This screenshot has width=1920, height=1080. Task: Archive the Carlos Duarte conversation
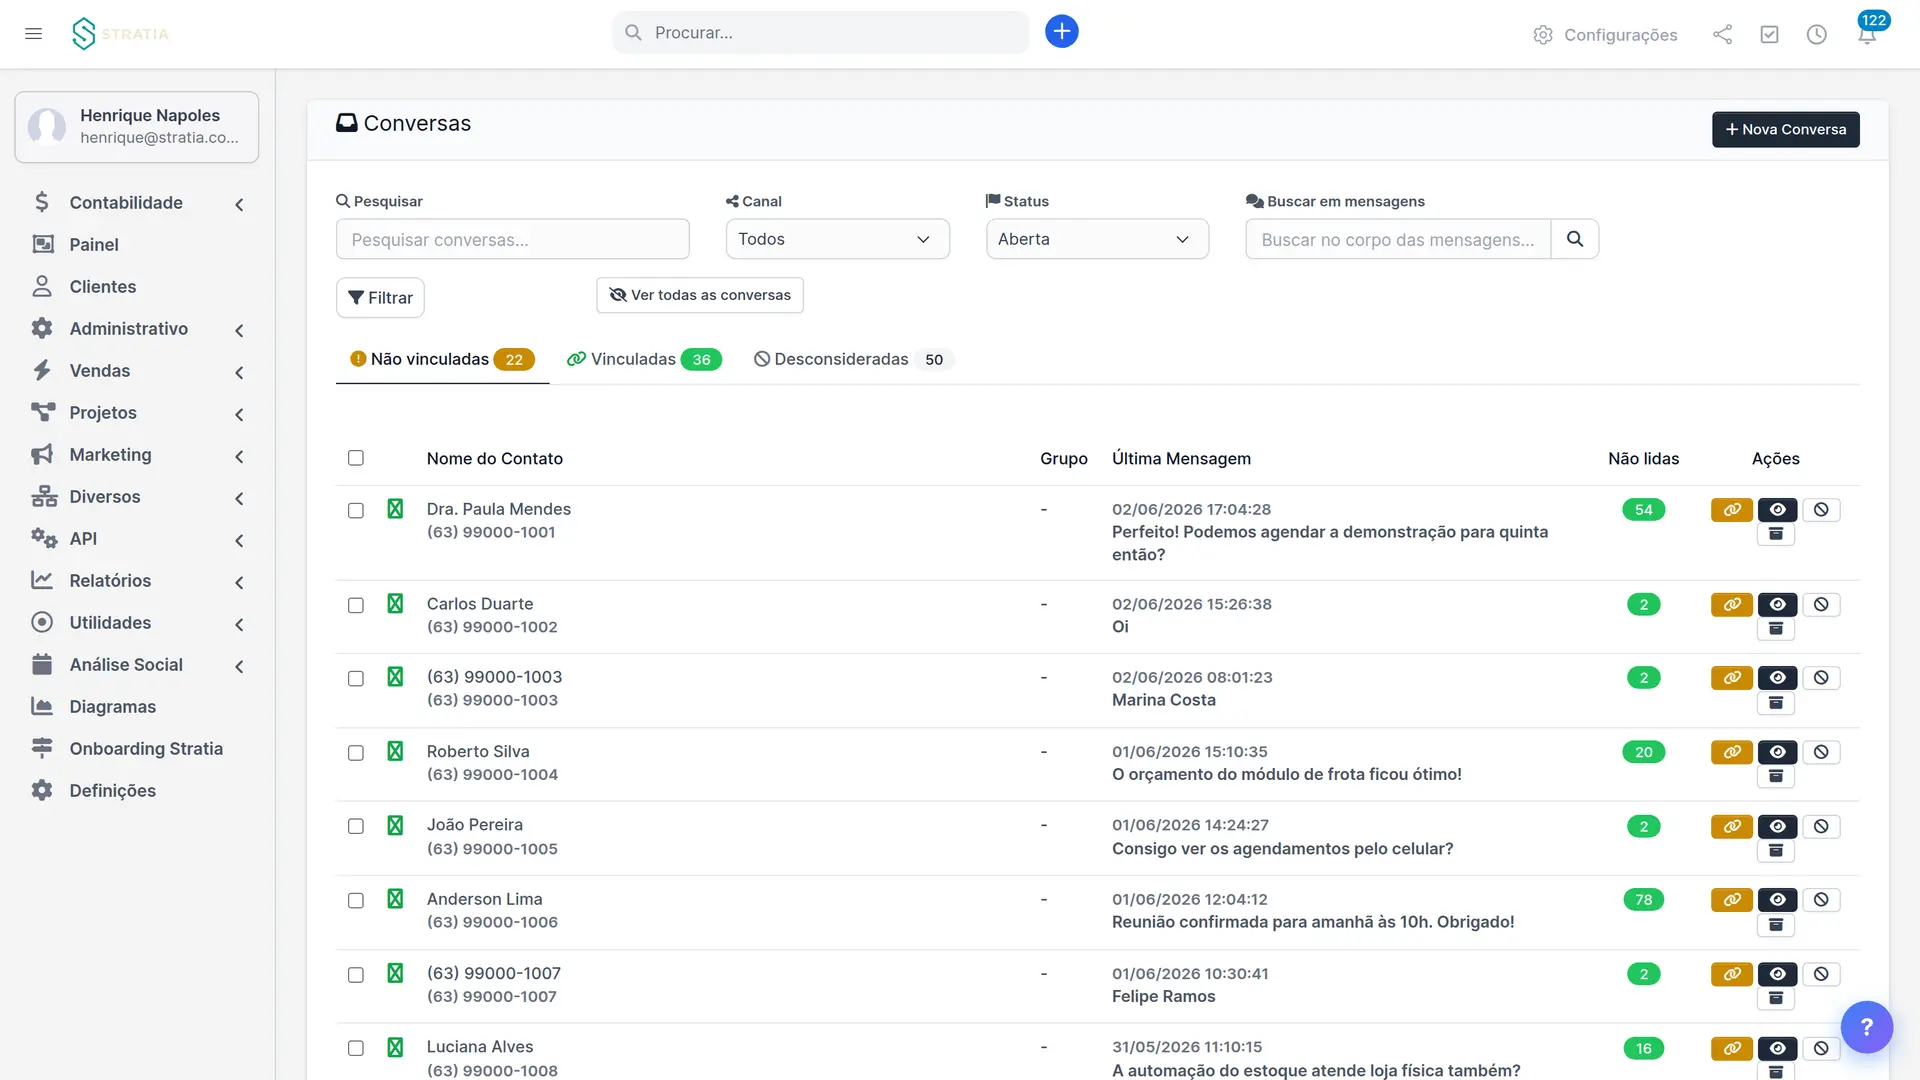point(1776,629)
